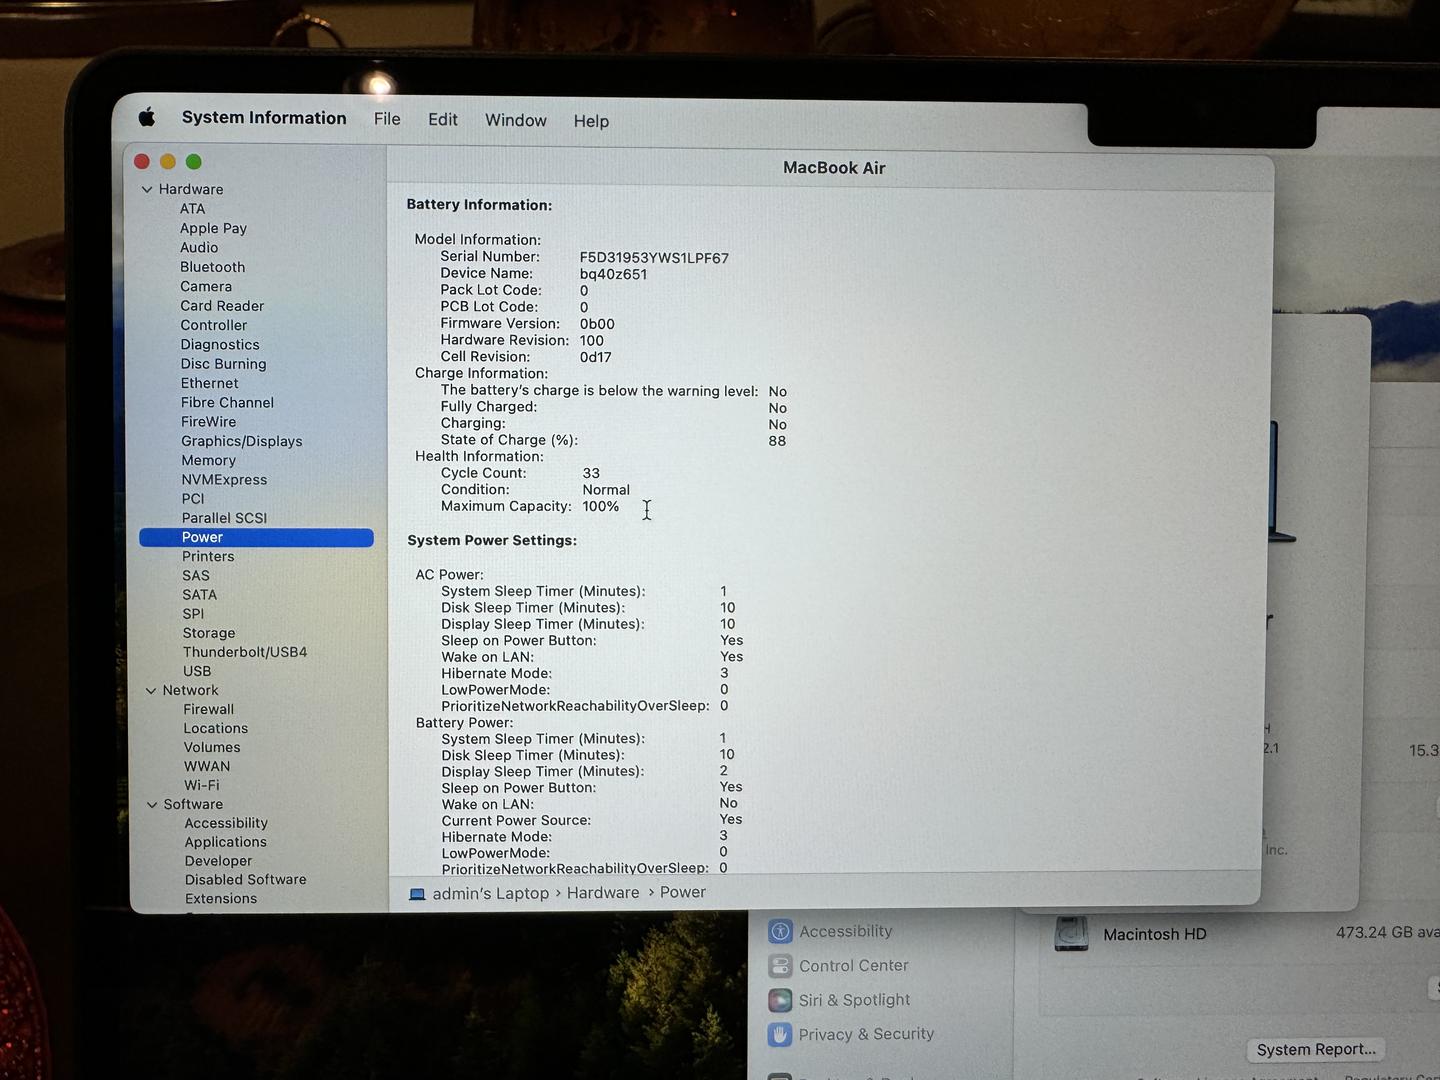The height and width of the screenshot is (1080, 1440).
Task: Click the Macintosh HD drive icon
Action: (x=1071, y=933)
